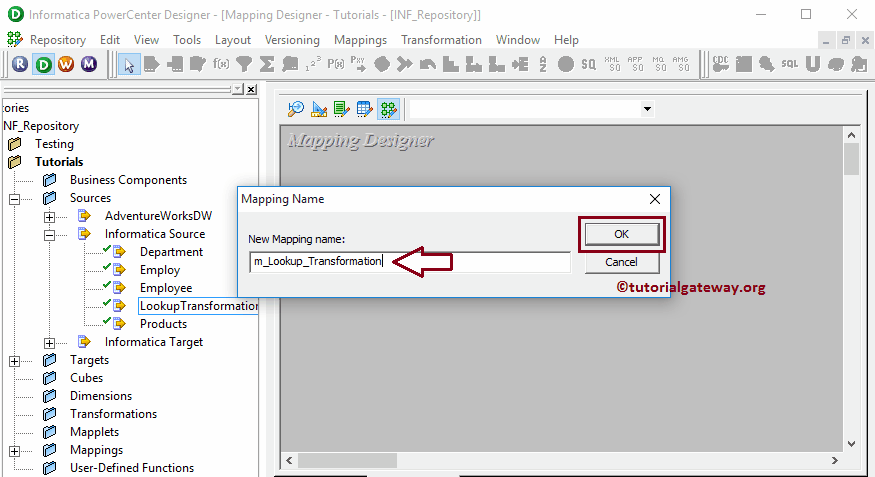Open the Repository menu
875x477 pixels.
[58, 40]
